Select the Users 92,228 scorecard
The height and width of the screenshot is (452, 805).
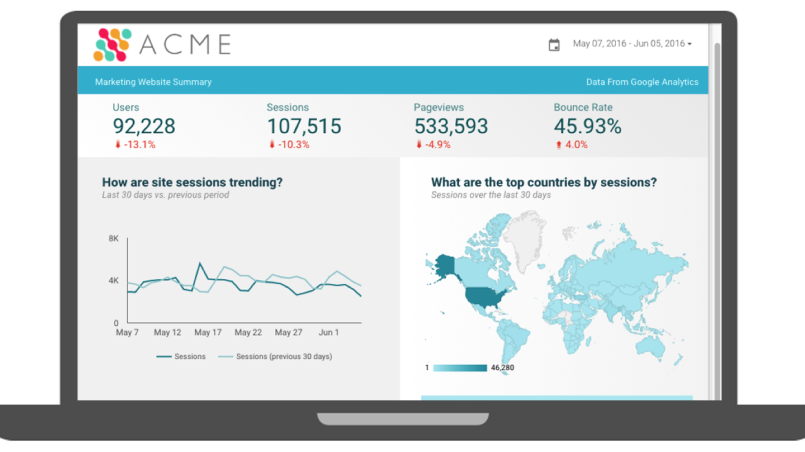tap(144, 126)
